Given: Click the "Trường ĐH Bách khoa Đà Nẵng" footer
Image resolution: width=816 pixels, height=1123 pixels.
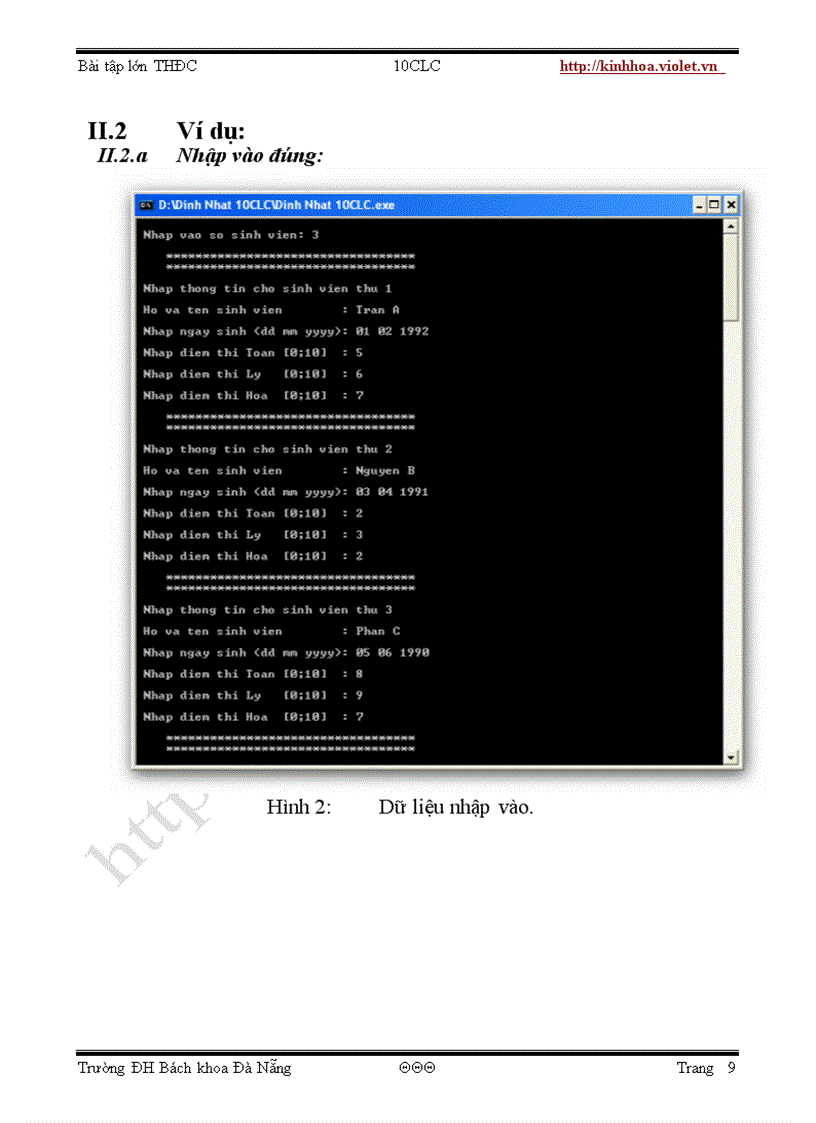Looking at the screenshot, I should pyautogui.click(x=185, y=1068).
